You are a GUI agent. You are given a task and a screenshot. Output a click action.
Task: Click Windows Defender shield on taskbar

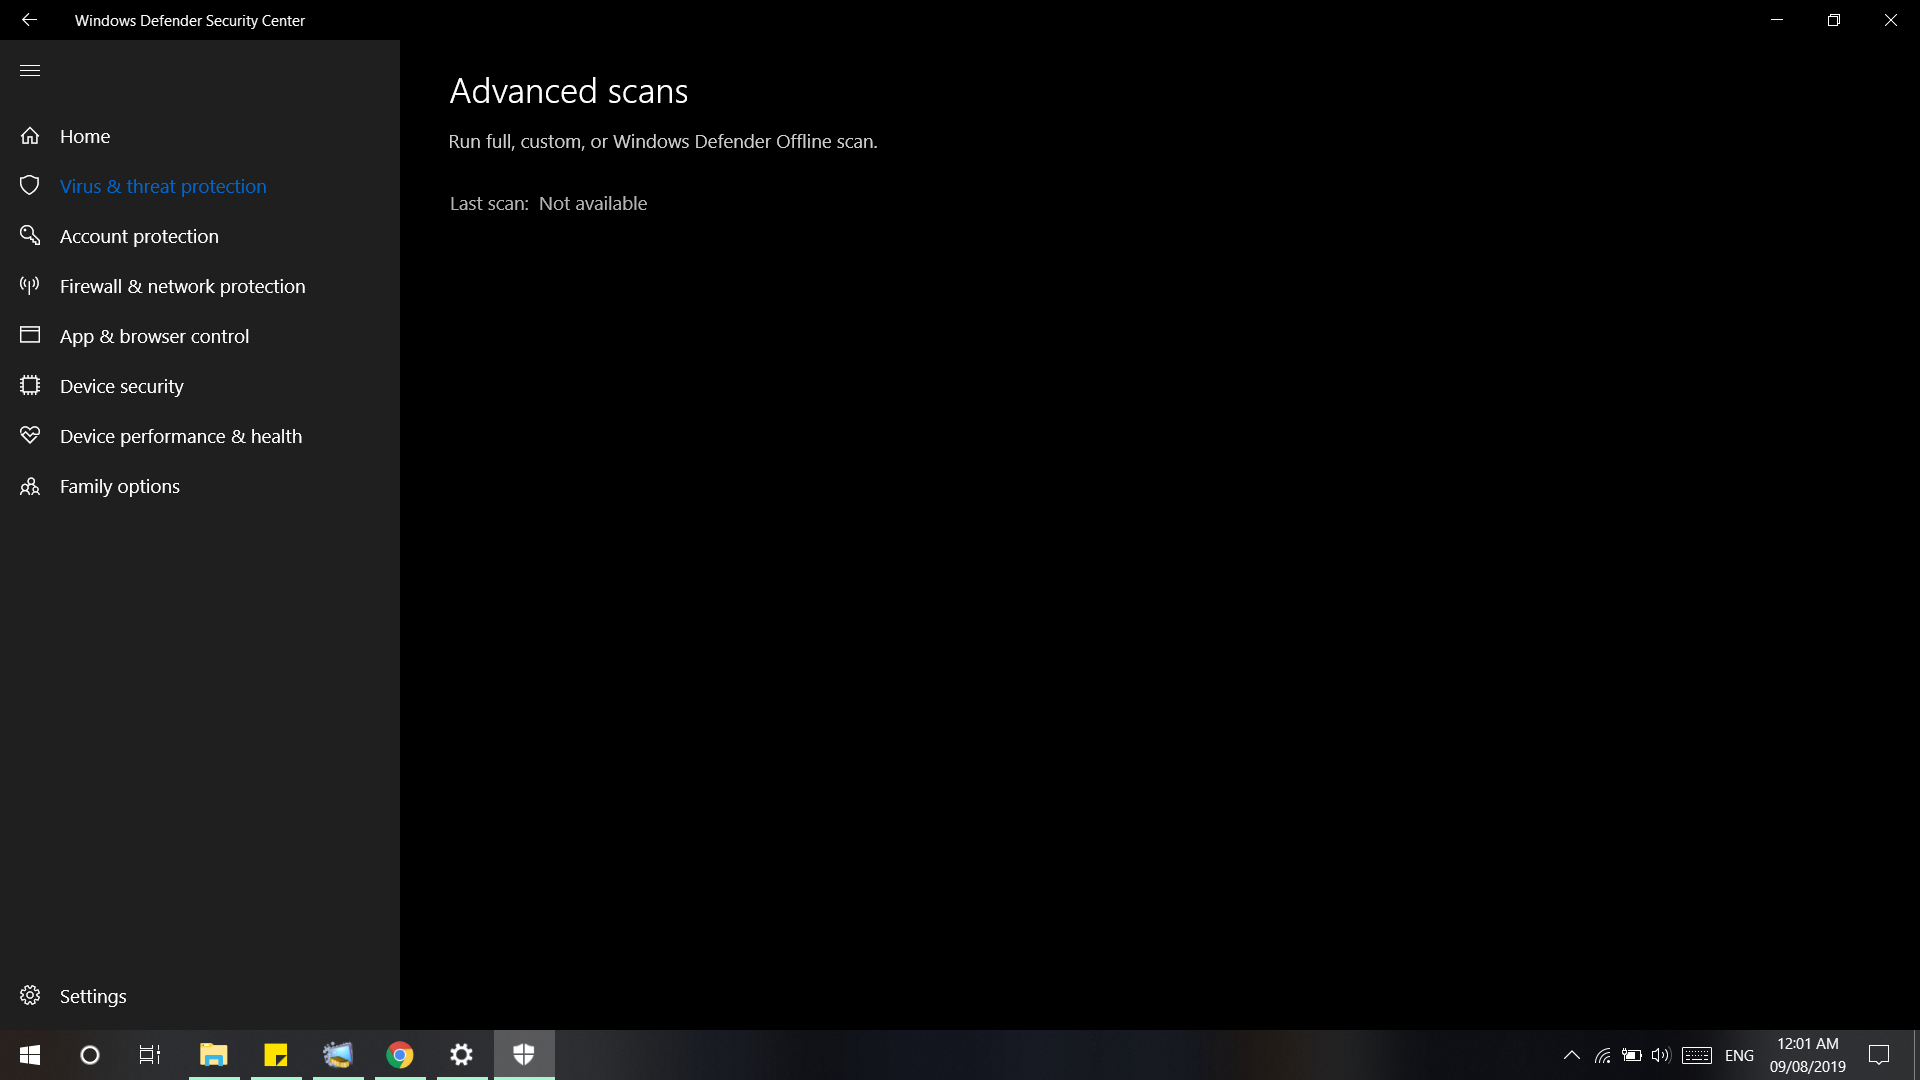pos(524,1055)
